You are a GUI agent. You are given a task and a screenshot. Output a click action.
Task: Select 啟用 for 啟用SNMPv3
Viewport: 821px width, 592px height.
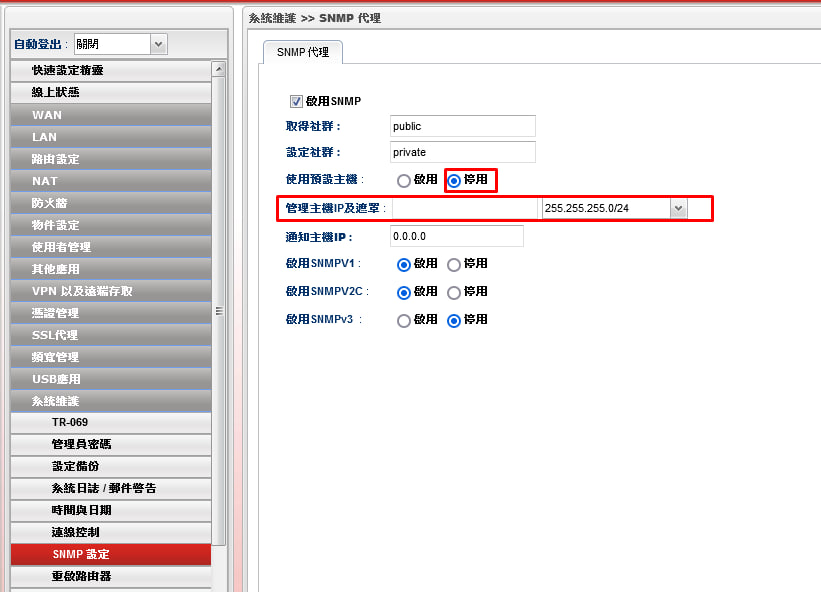[x=404, y=320]
